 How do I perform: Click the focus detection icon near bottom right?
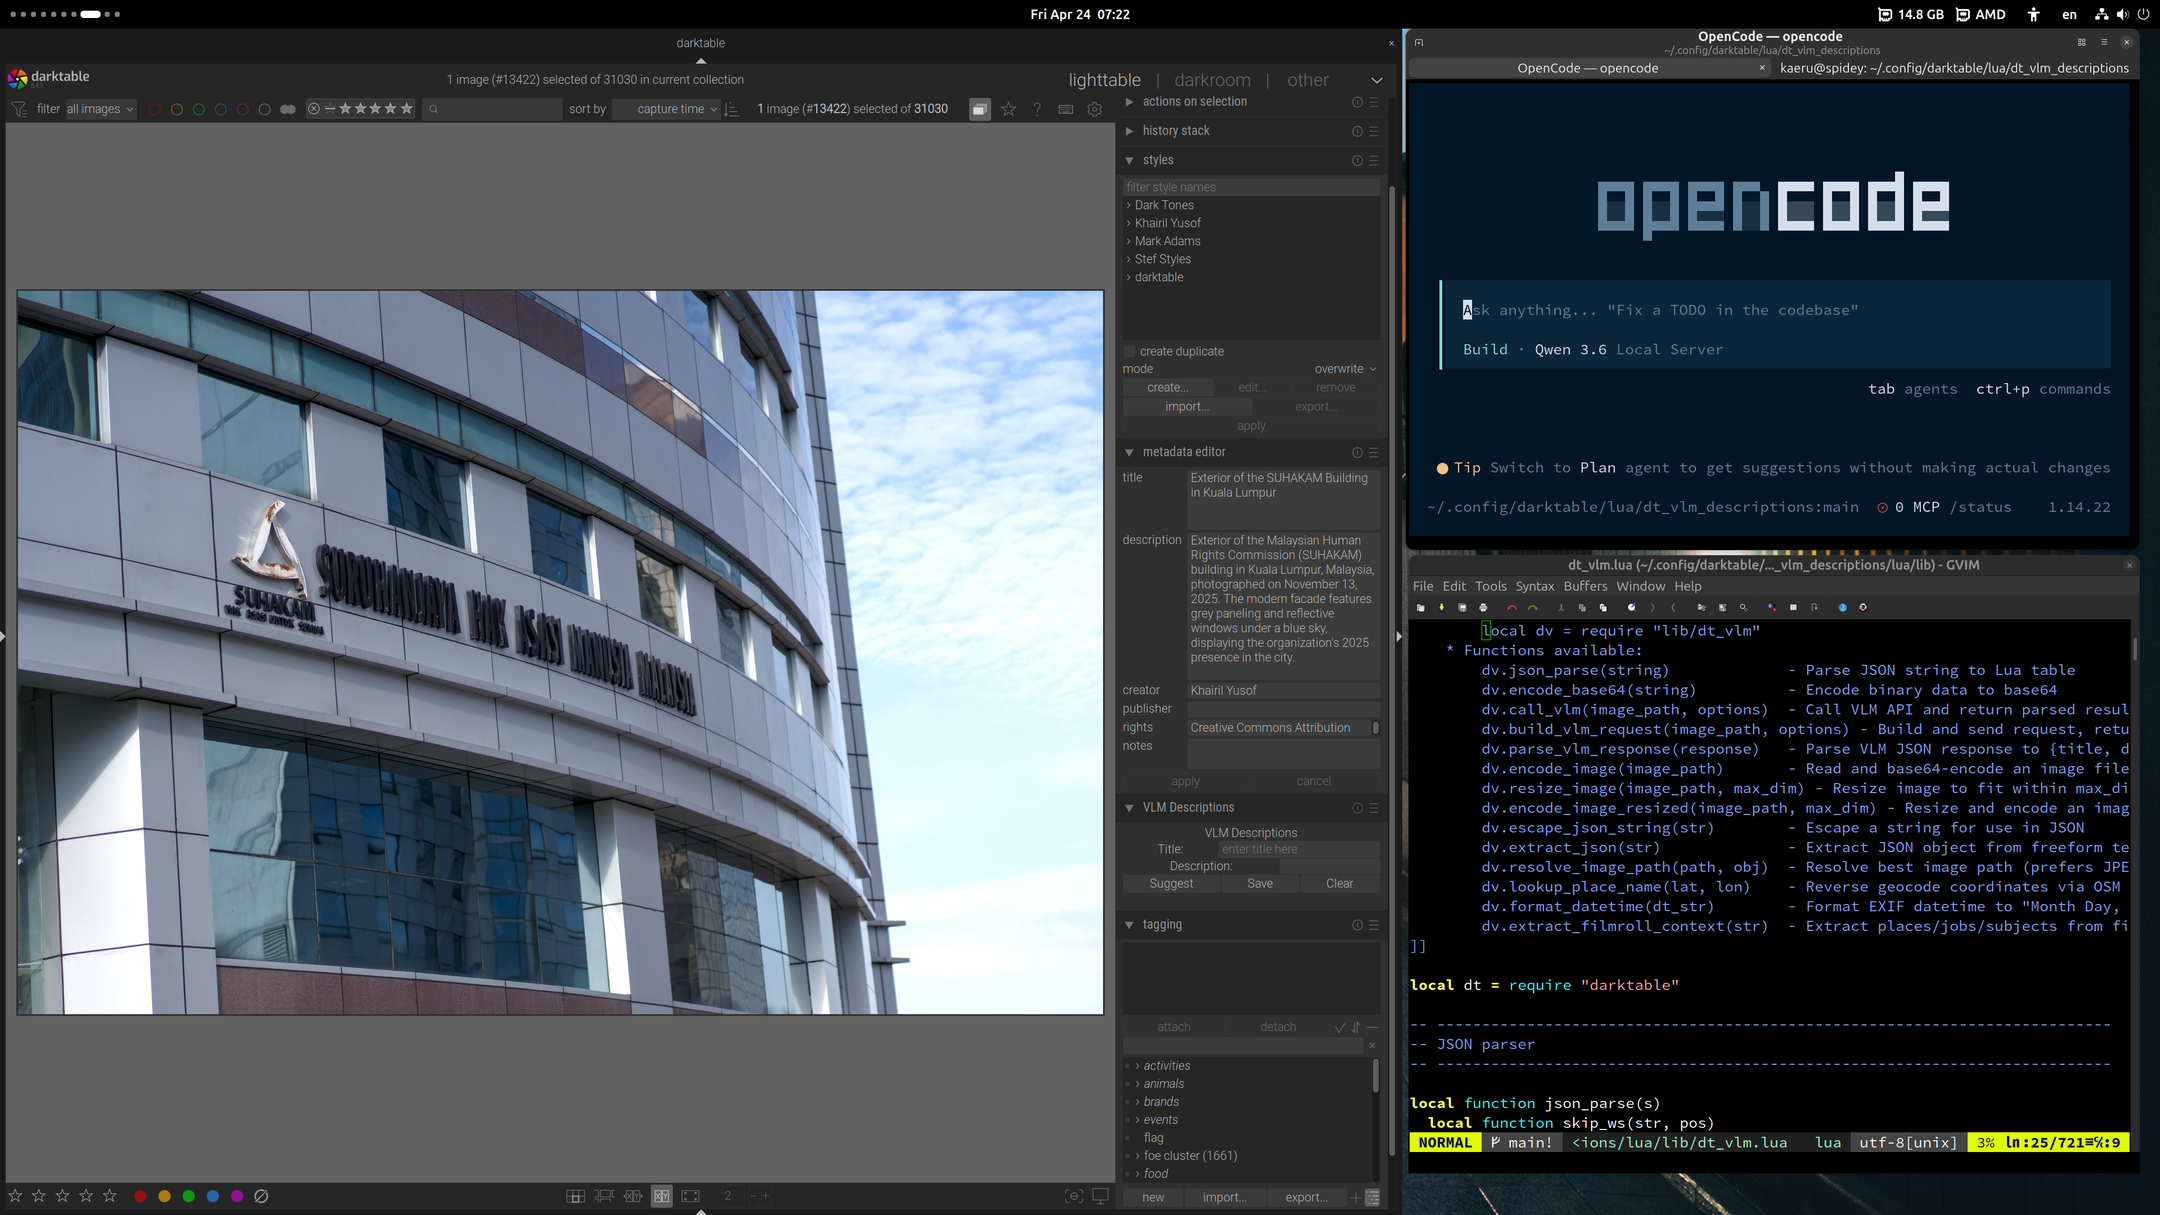(x=1074, y=1197)
